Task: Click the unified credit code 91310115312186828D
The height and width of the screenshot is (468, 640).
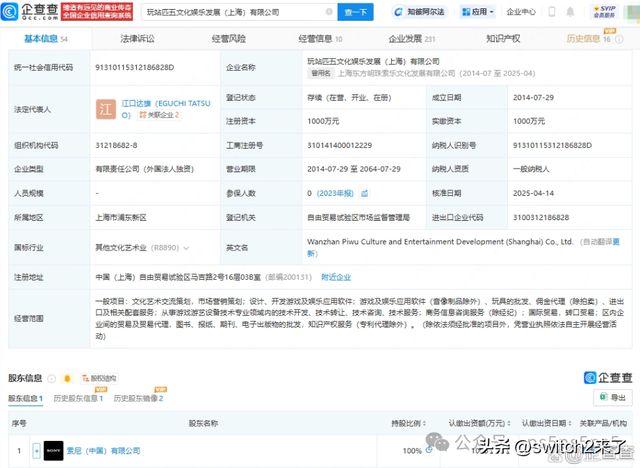Action: coord(135,67)
